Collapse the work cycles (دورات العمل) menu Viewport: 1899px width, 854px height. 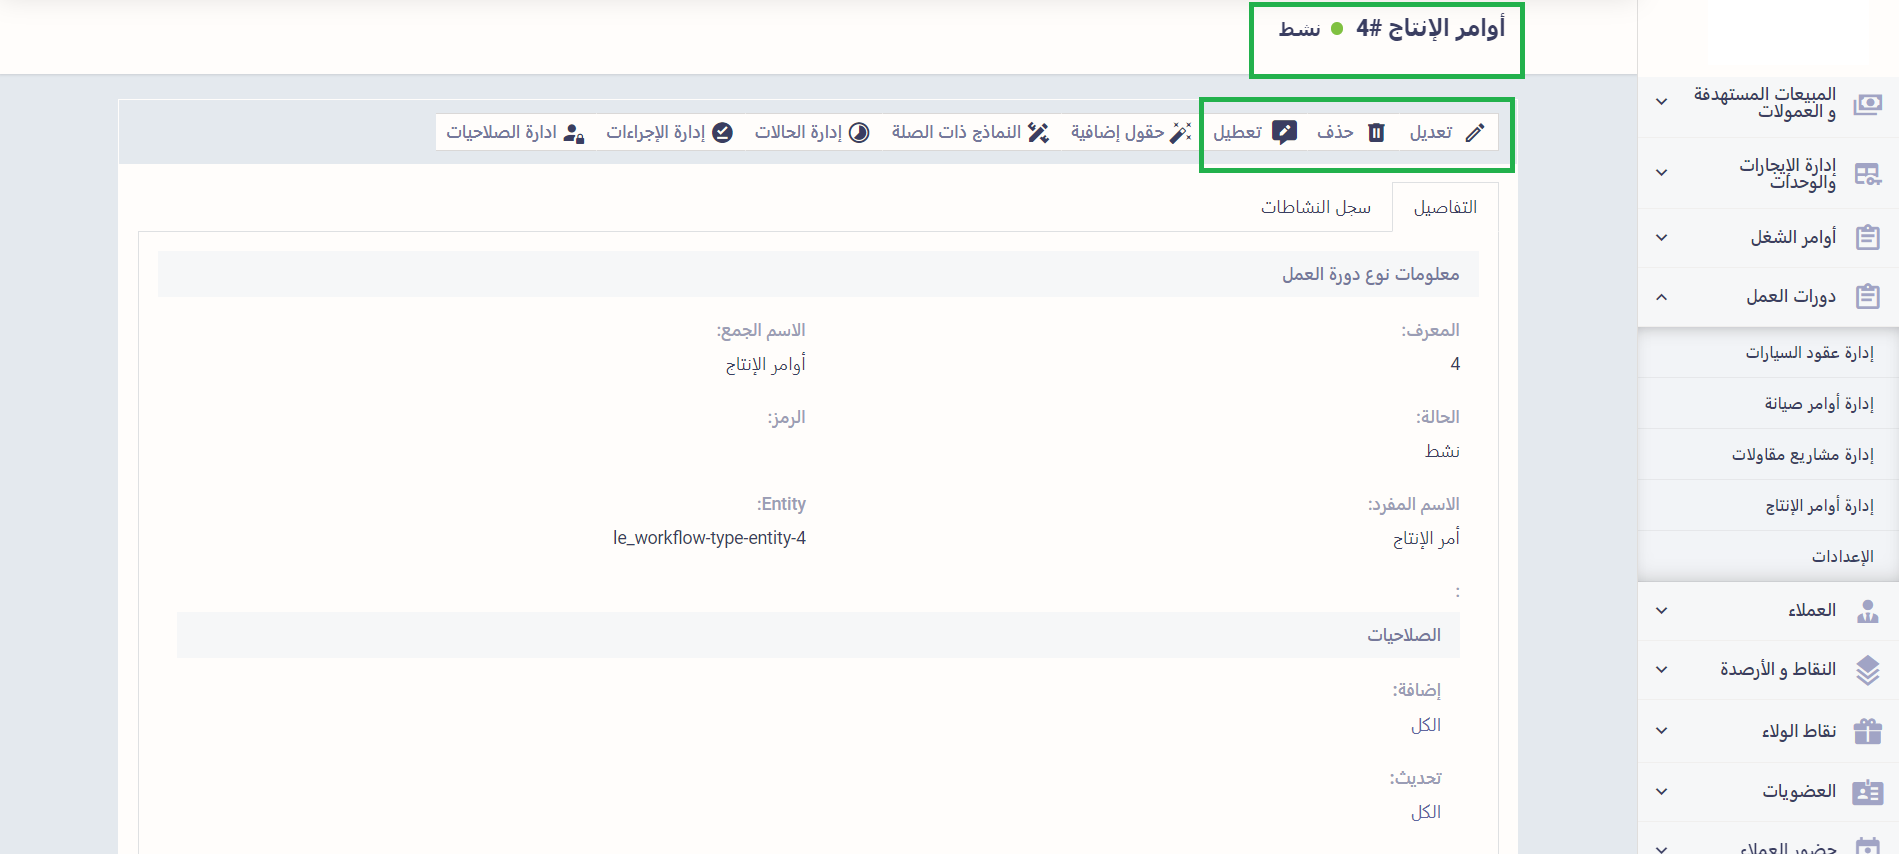(1661, 297)
